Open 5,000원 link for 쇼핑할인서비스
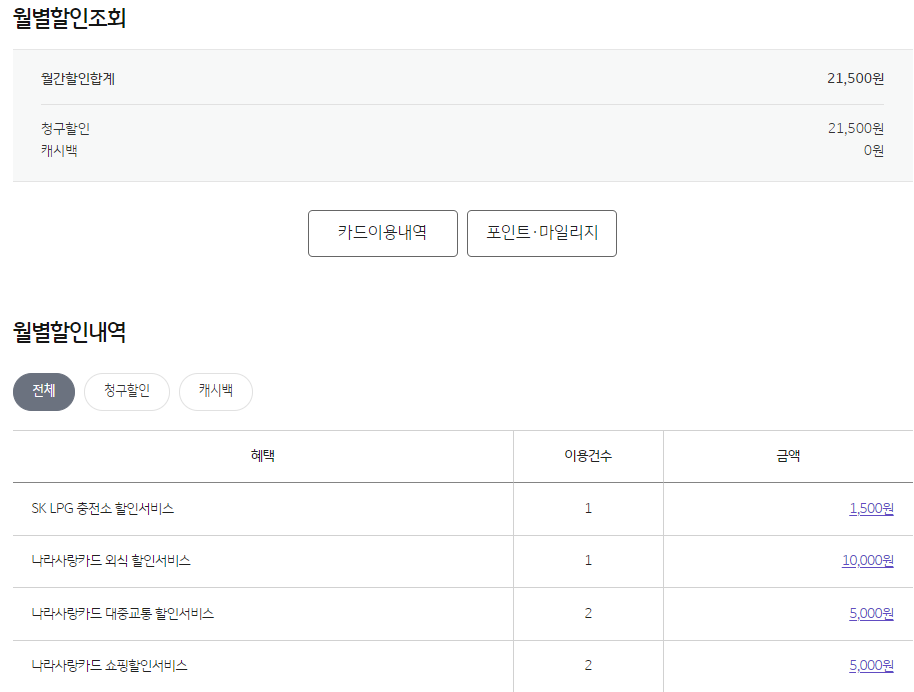 pyautogui.click(x=871, y=666)
